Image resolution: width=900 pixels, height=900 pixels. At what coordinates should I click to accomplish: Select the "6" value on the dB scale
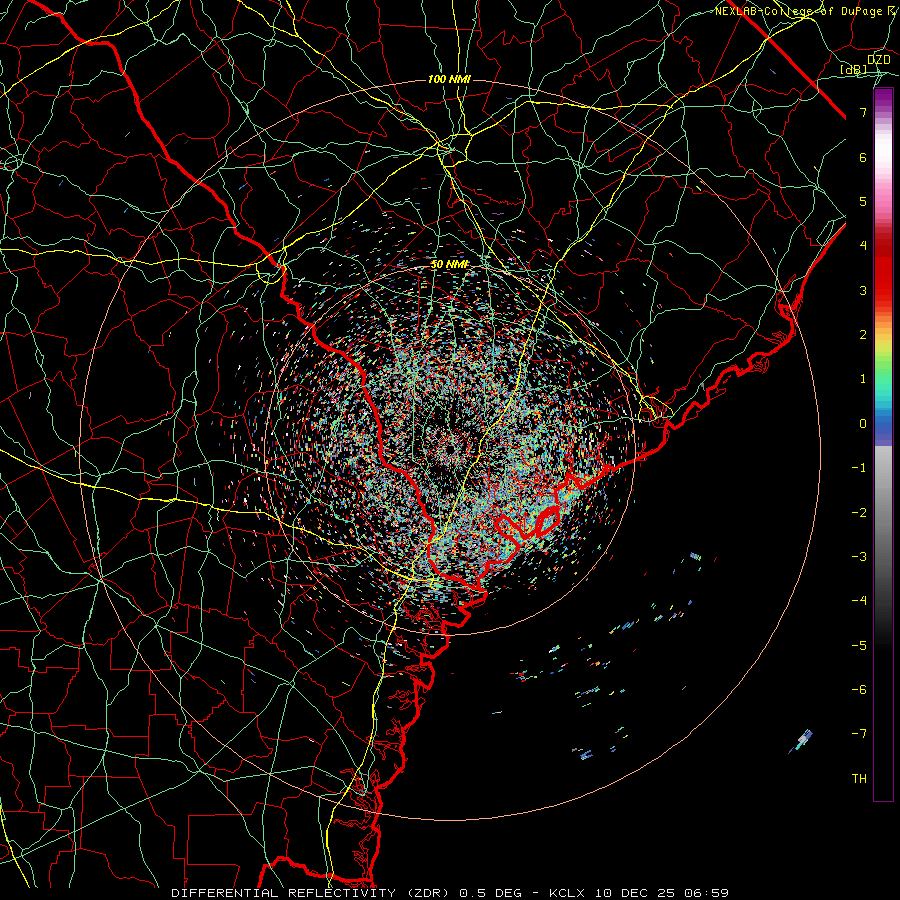863,157
